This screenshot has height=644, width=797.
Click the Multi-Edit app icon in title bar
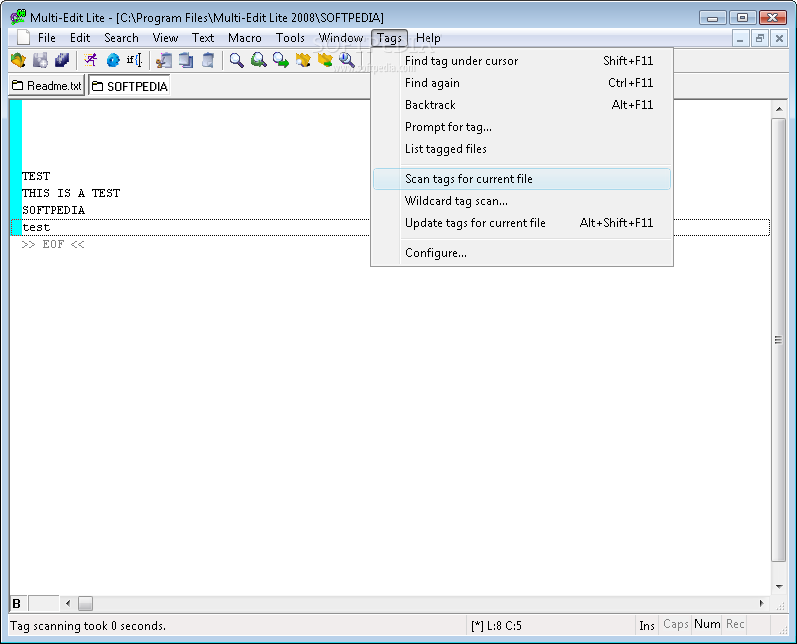[18, 17]
